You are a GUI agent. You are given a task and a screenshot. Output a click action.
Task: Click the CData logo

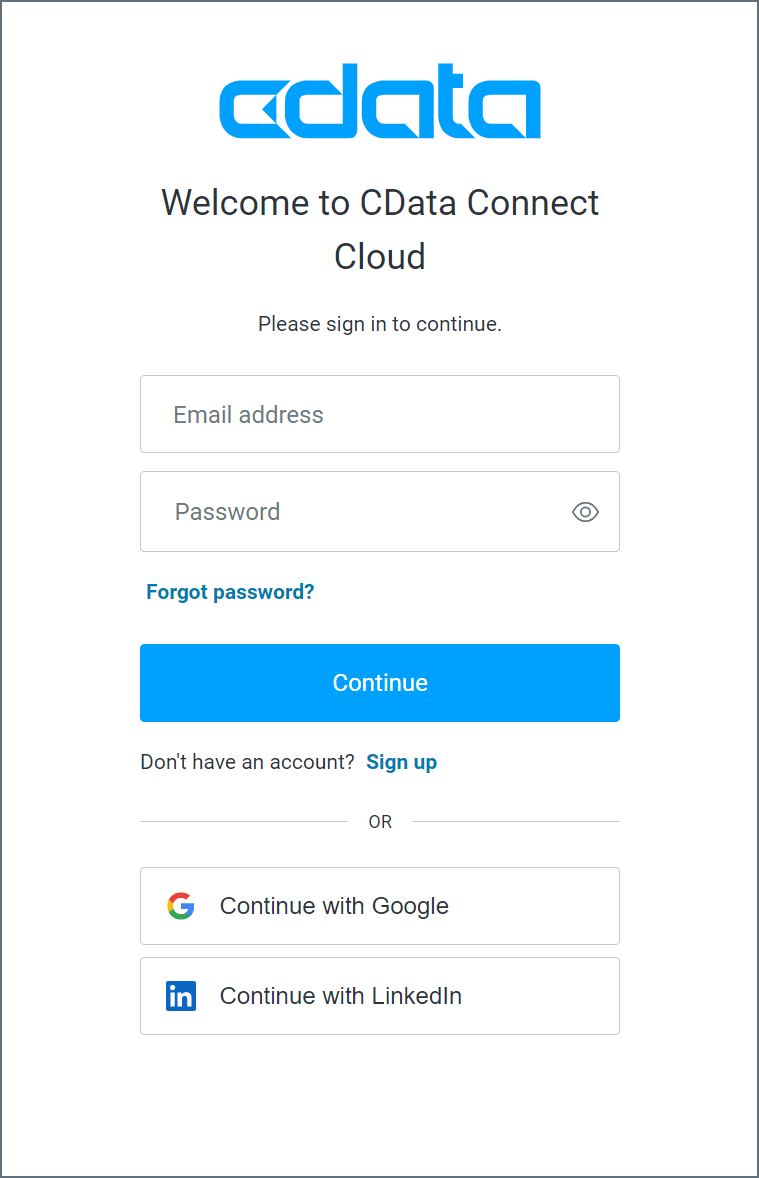pyautogui.click(x=380, y=100)
